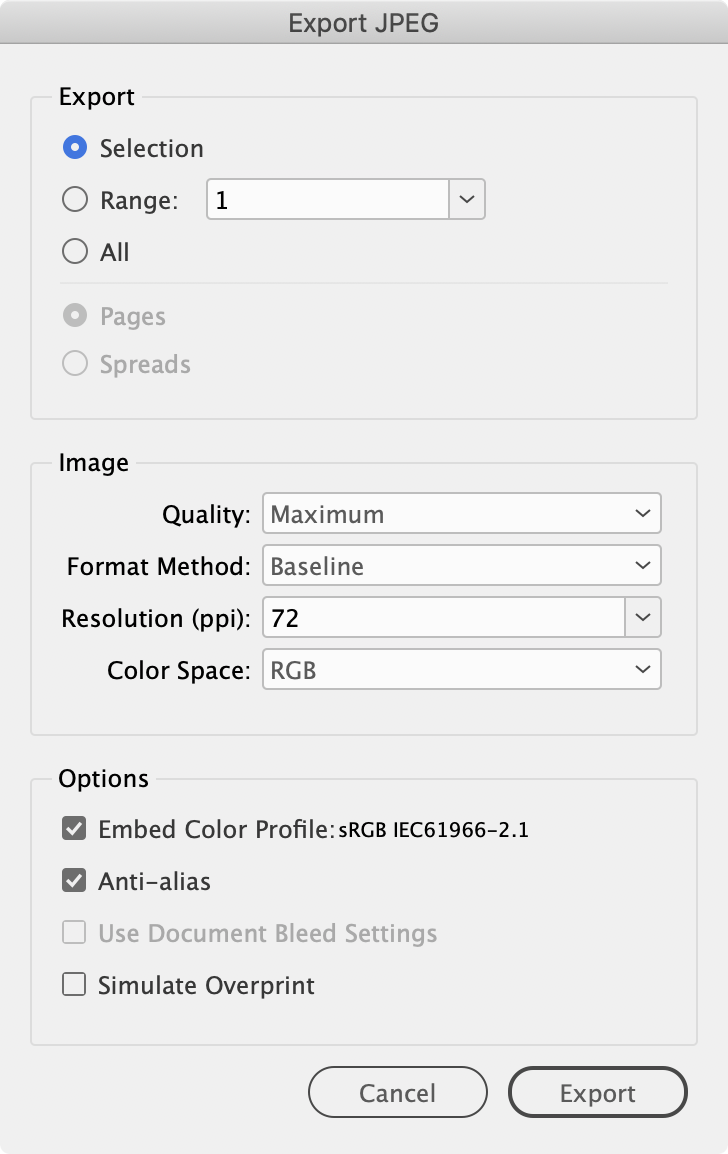Click the Spreads radio button

(75, 364)
